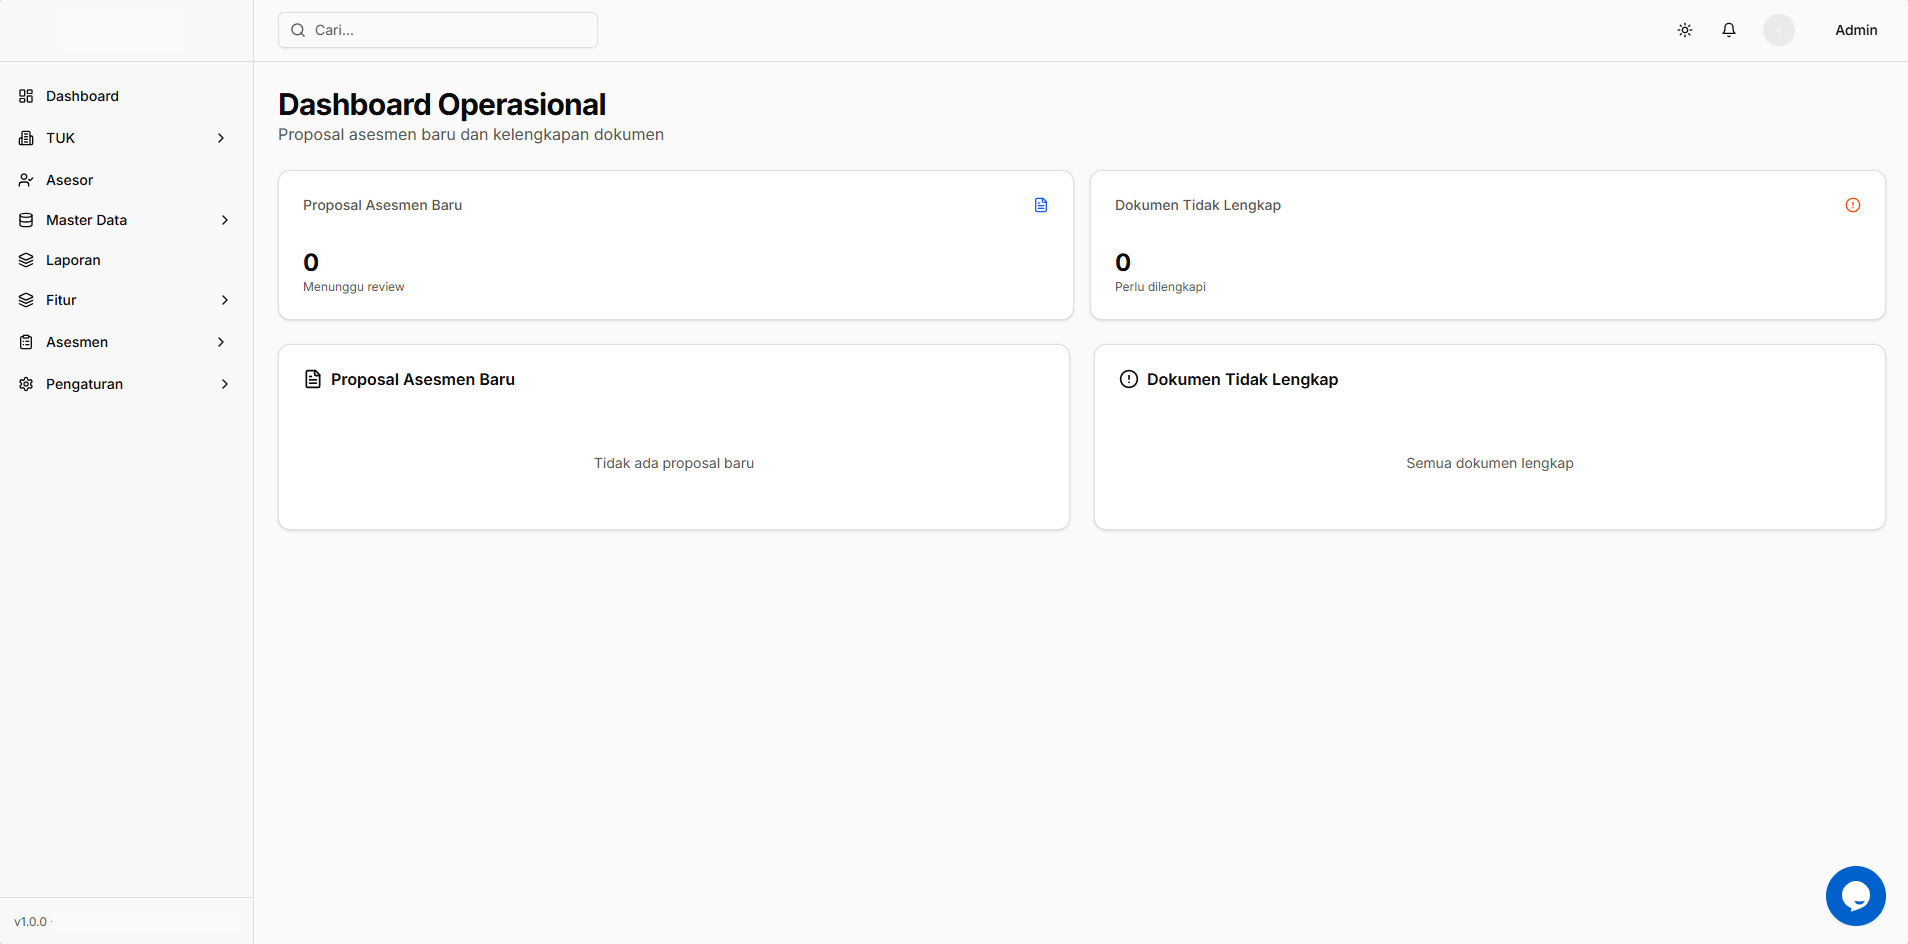Click the 'Perlu dilengkapi' text
The width and height of the screenshot is (1908, 944).
coord(1160,287)
